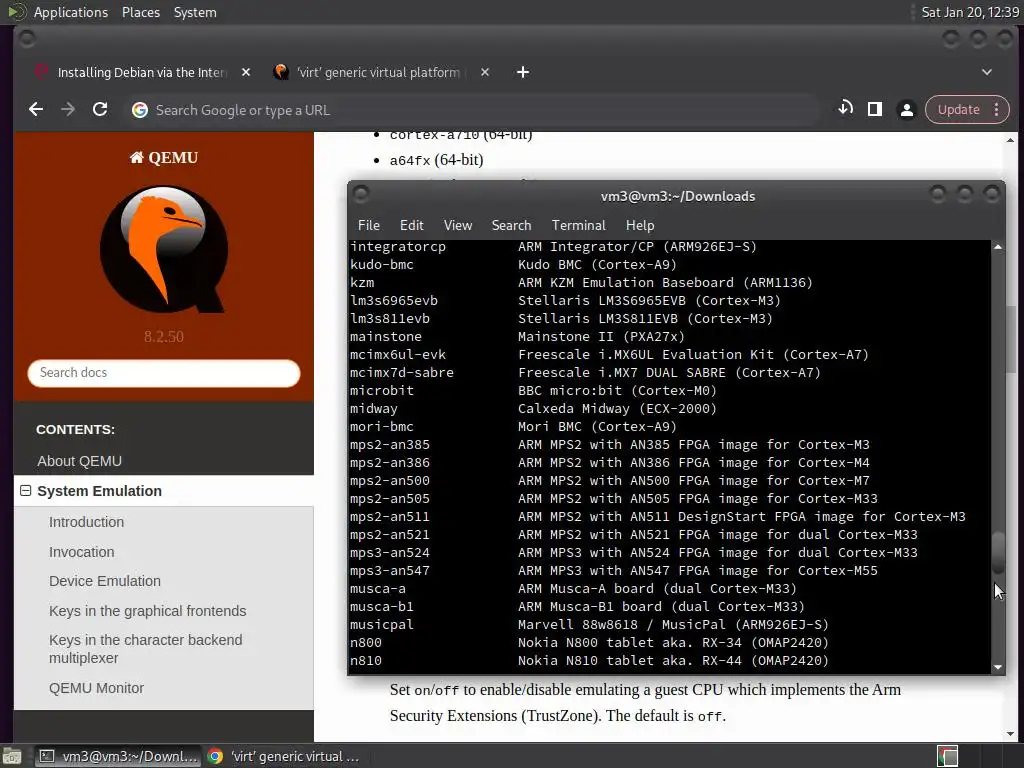Screen dimensions: 1024x768
Task: Click the 'mps2-an385' text in the terminal
Action: point(390,445)
